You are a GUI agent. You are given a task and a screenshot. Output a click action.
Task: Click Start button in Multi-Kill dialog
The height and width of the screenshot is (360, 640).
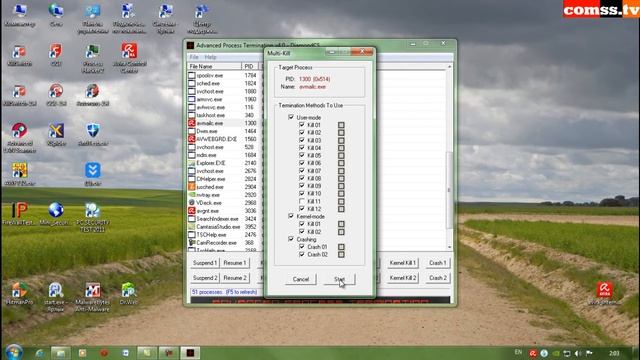coord(339,279)
